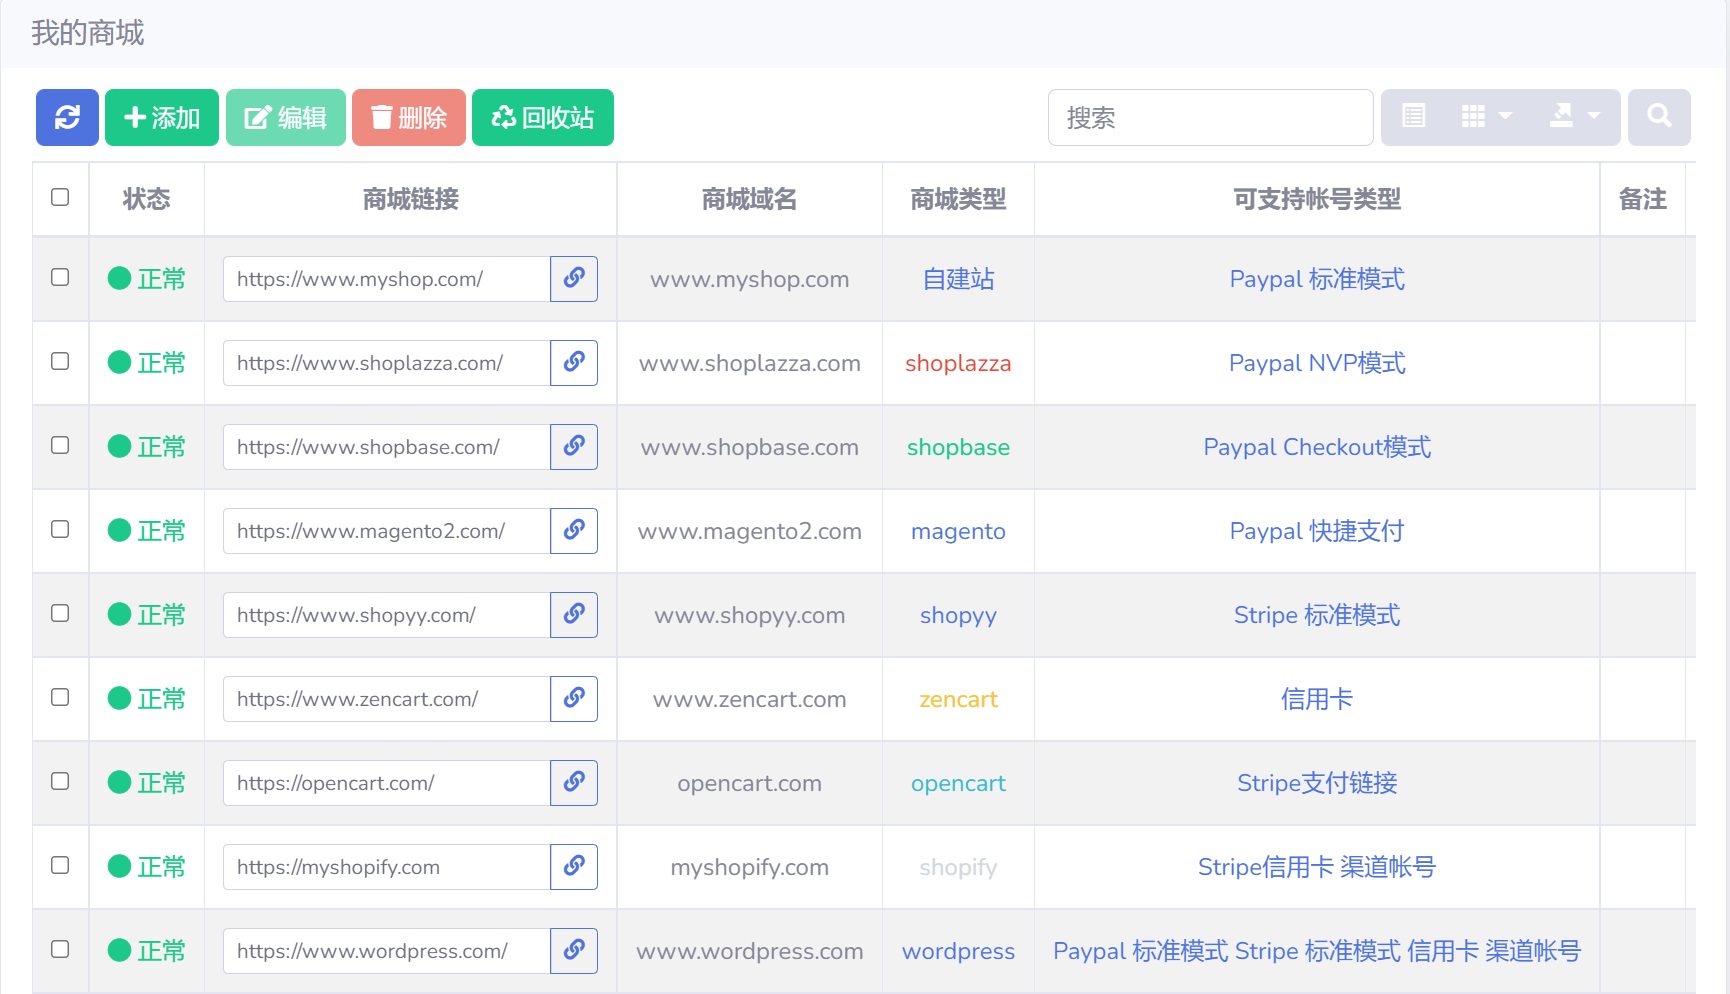Click the 商城域名 column header
Image resolution: width=1730 pixels, height=994 pixels.
coord(749,199)
